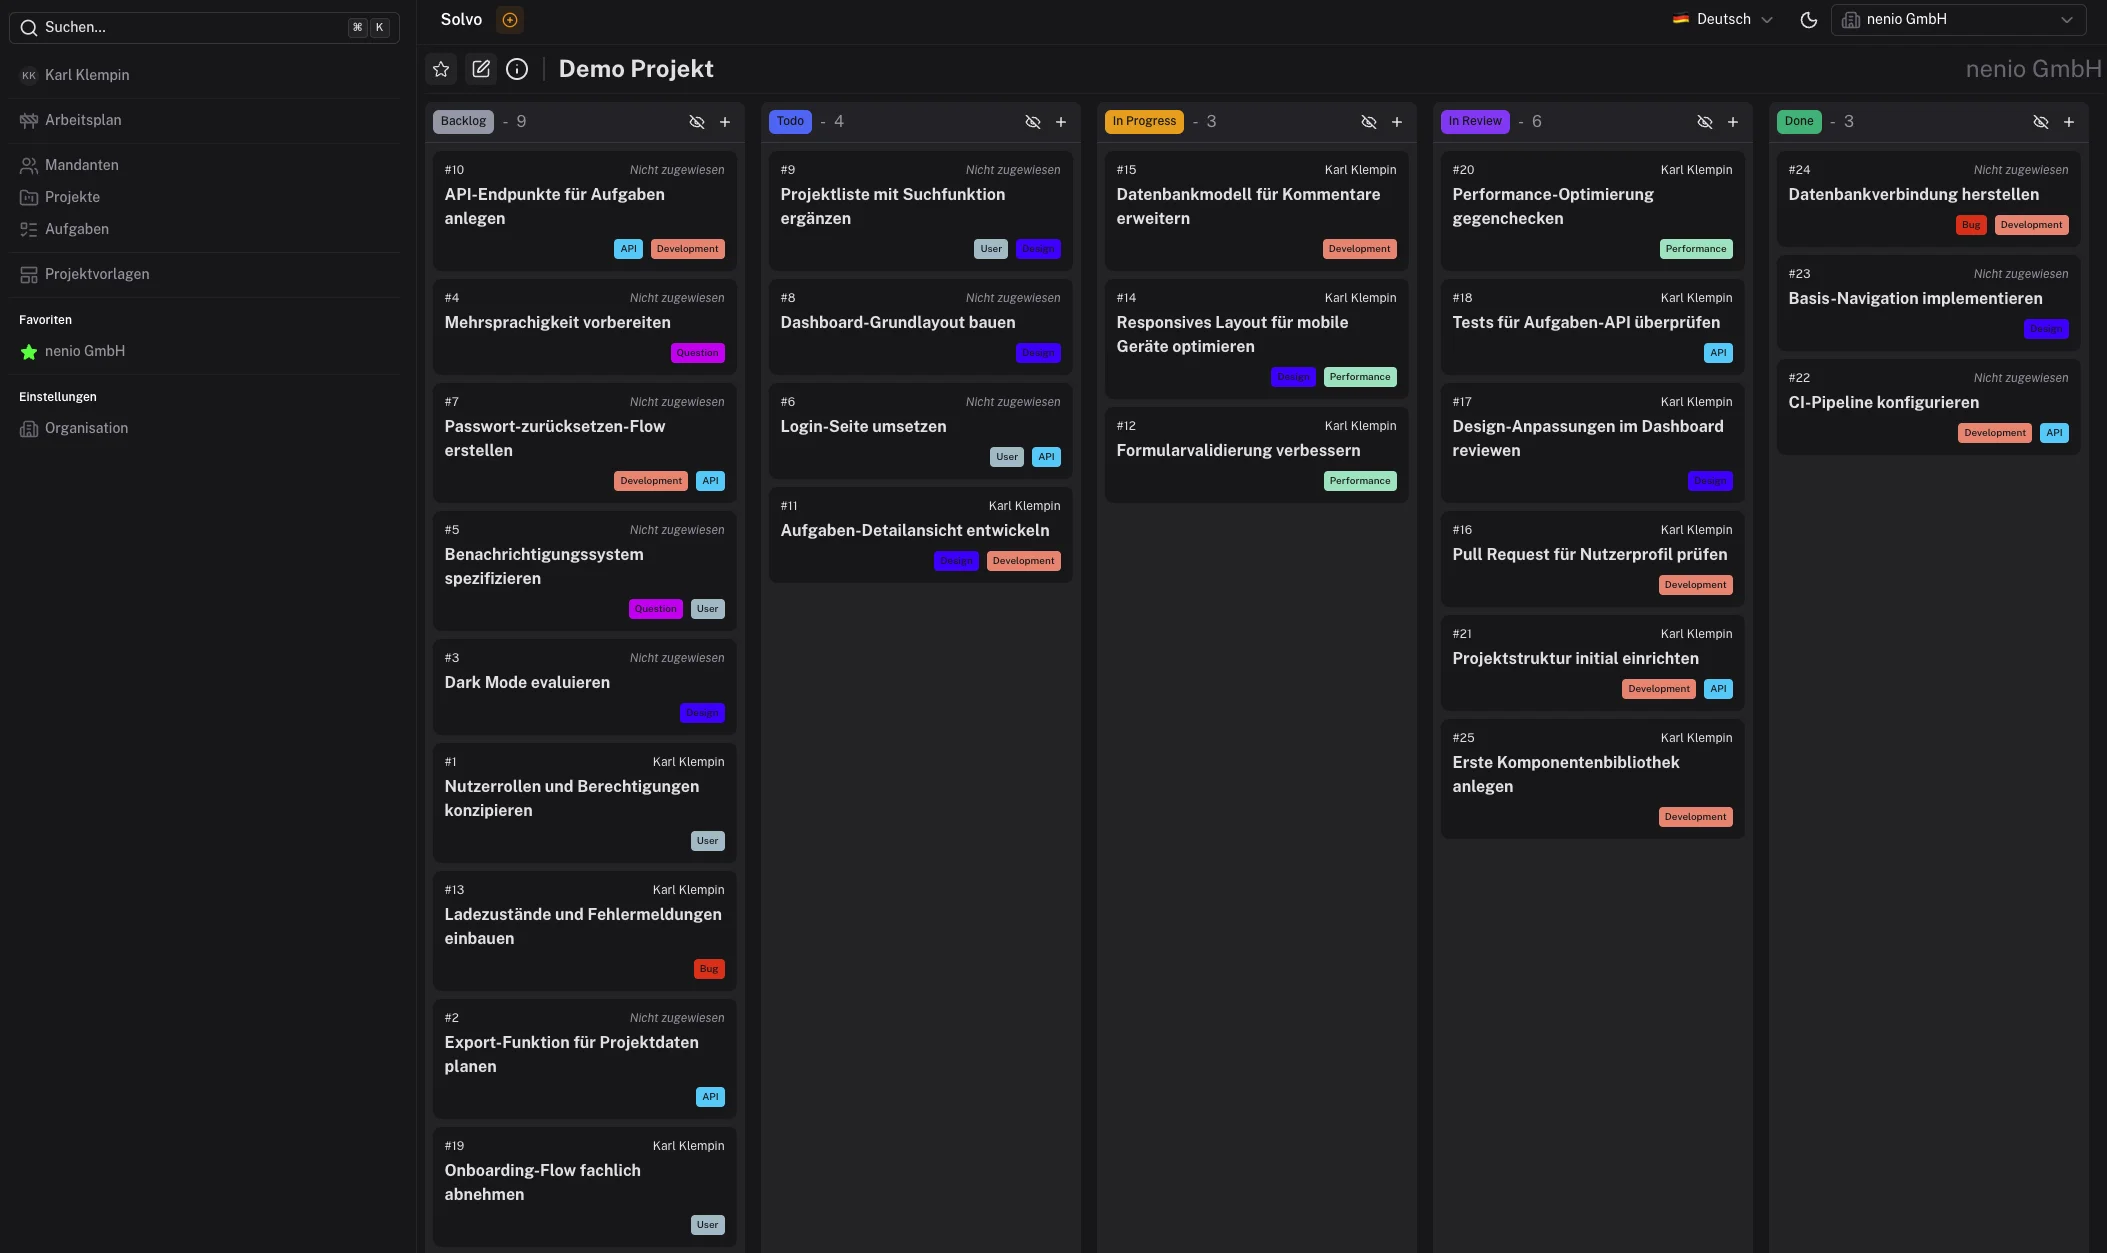
Task: Click the Todo column label
Action: 790,121
